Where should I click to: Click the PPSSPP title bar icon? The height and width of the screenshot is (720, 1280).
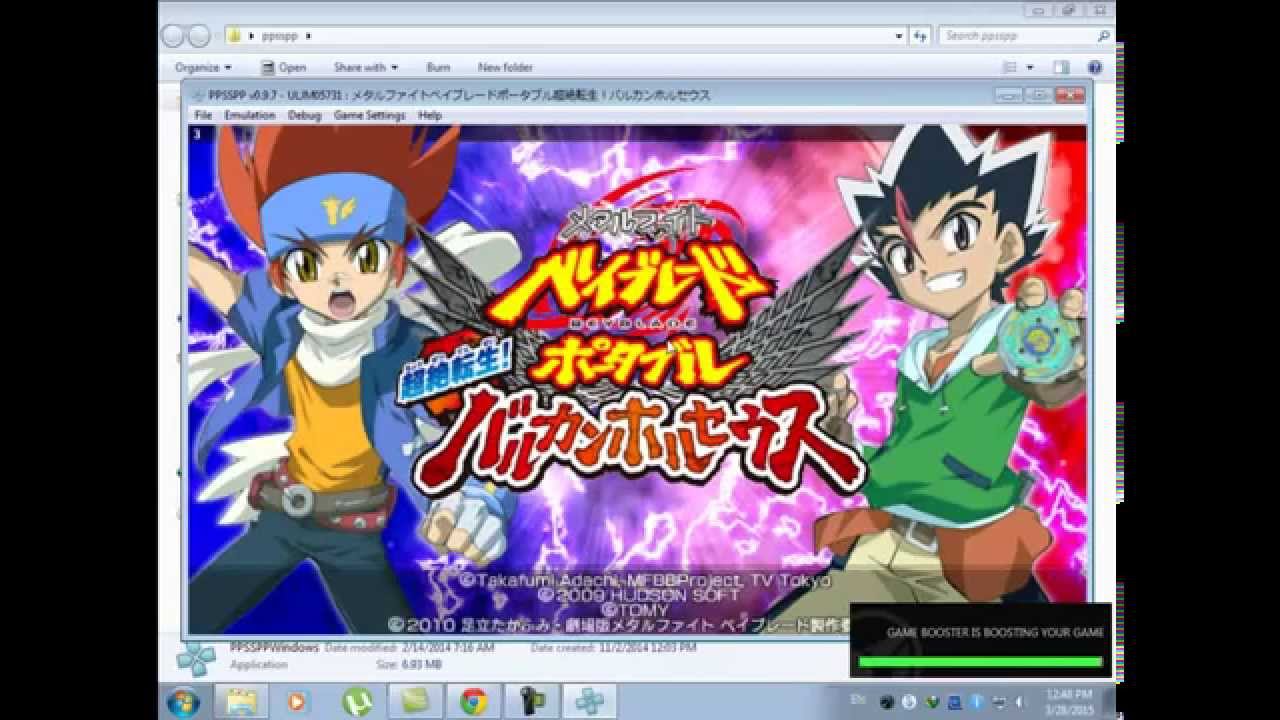198,95
